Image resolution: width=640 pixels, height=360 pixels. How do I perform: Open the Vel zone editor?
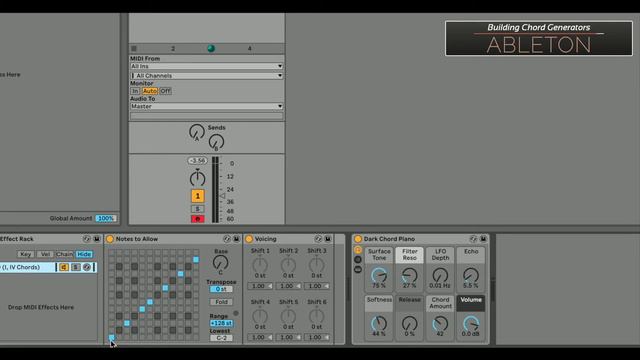coord(45,254)
